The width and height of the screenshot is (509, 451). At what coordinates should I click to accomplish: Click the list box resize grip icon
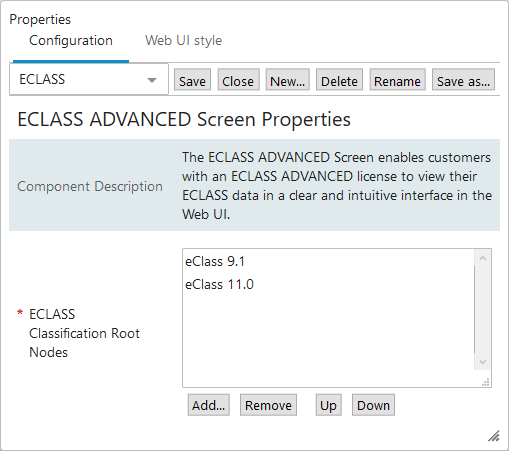pyautogui.click(x=486, y=382)
